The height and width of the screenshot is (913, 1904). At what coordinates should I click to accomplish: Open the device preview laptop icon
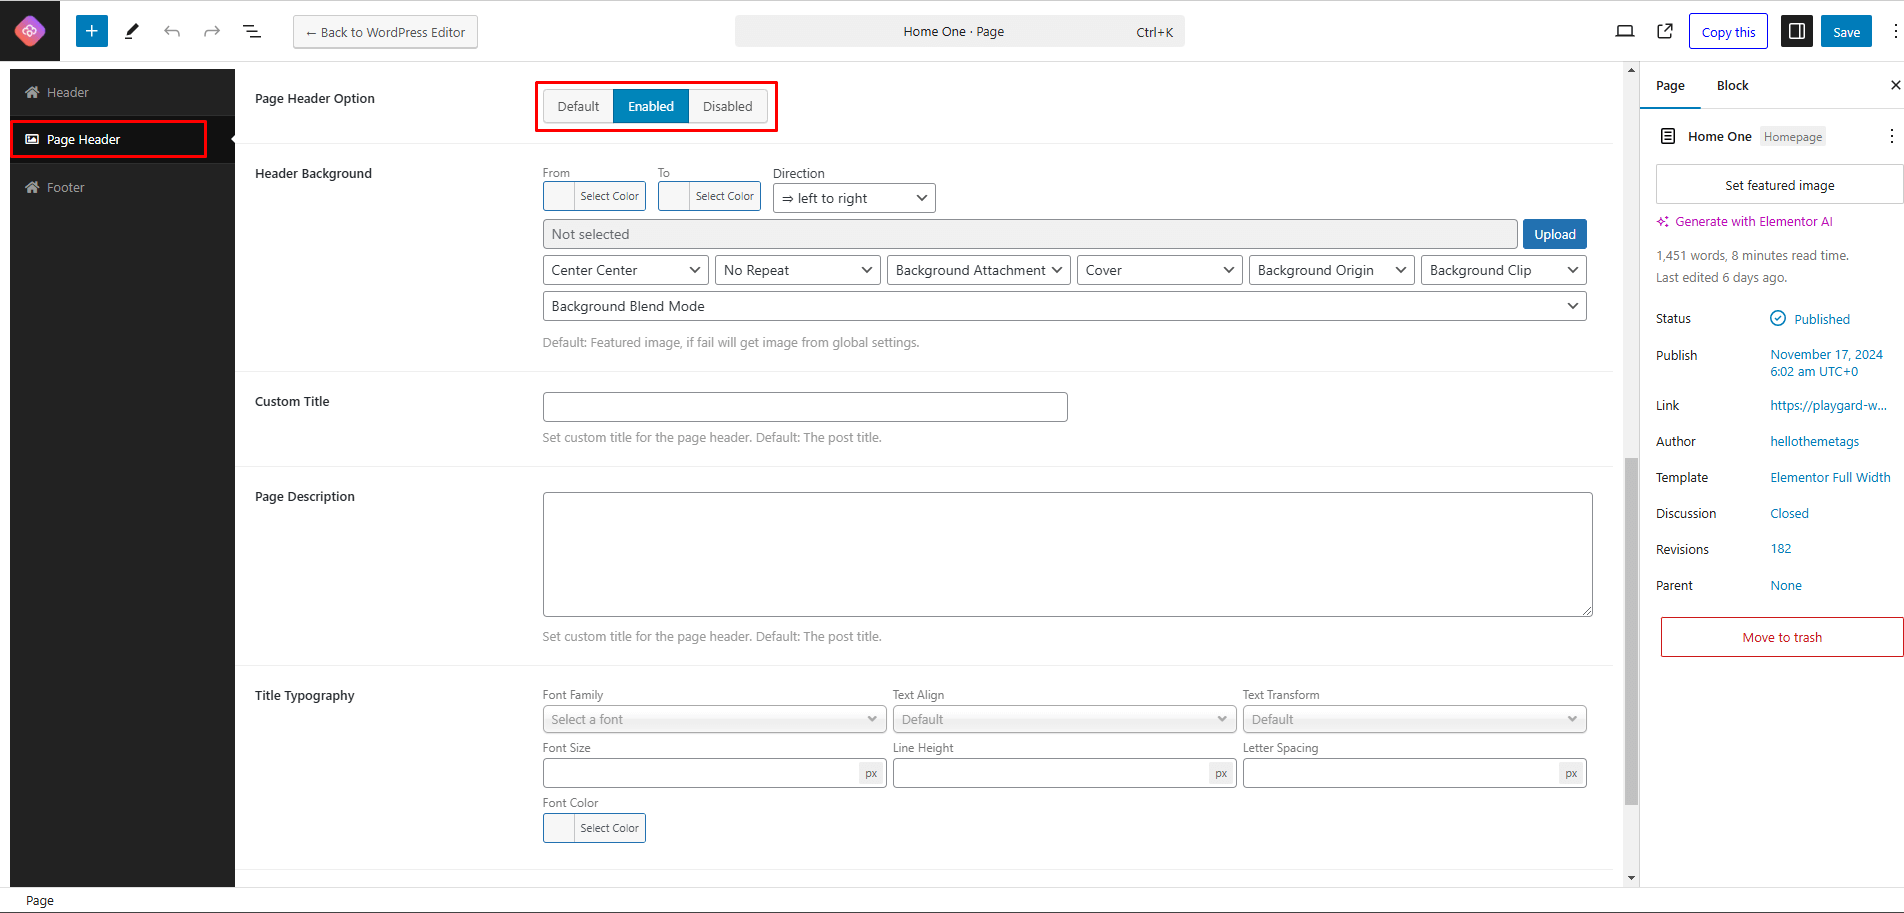tap(1625, 31)
